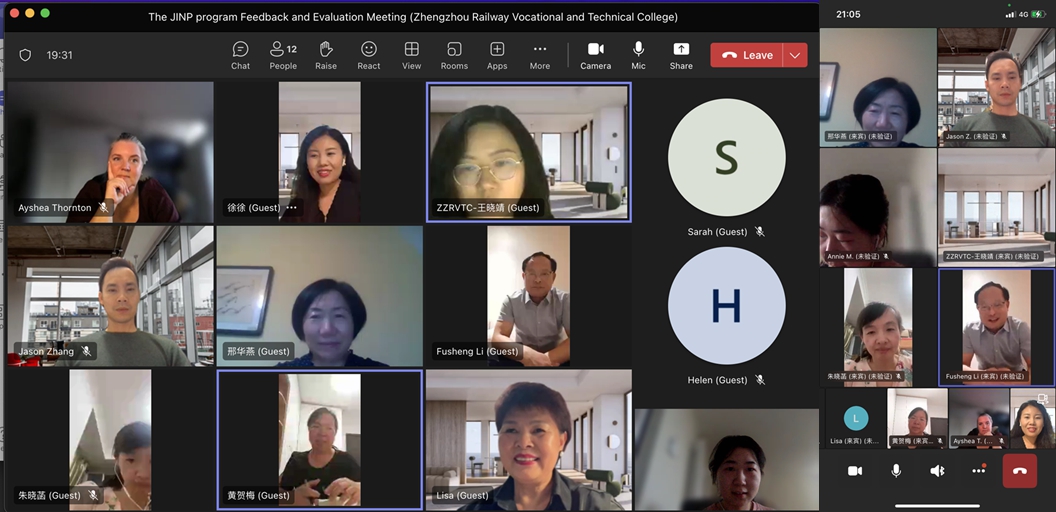Open the three-dot menu on phone controls

[x=978, y=471]
